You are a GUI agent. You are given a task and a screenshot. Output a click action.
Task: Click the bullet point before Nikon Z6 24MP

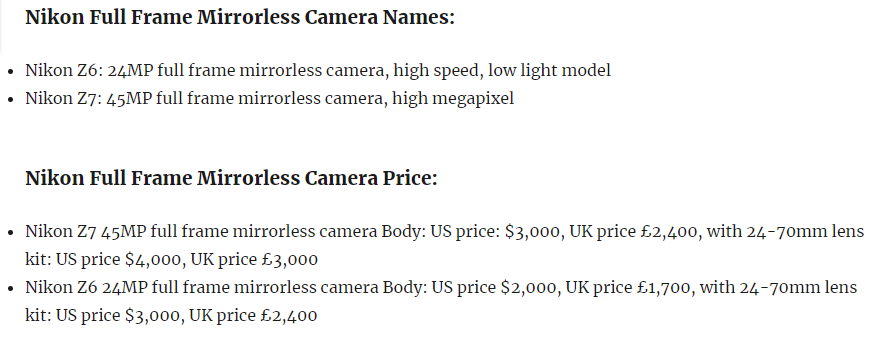coord(11,71)
